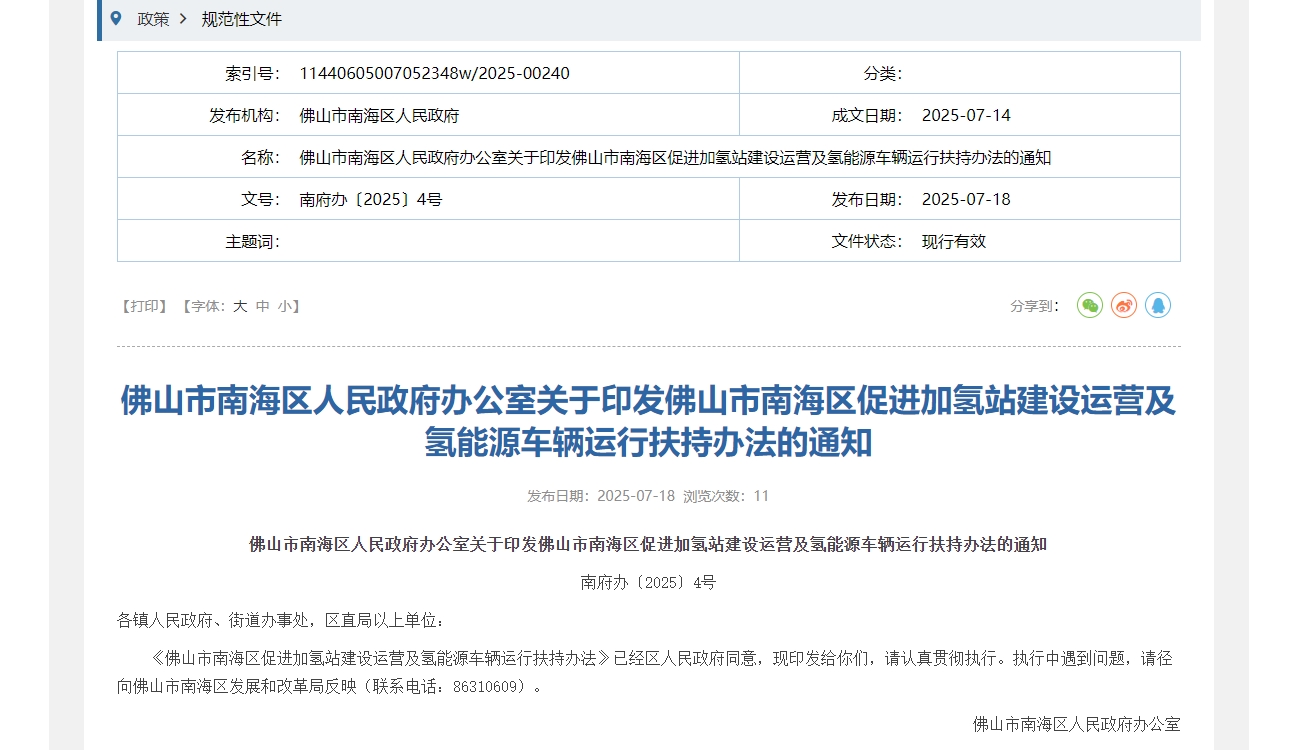Click the blue location pin icon beside 政策
Screen dimensions: 1293x750
point(115,18)
